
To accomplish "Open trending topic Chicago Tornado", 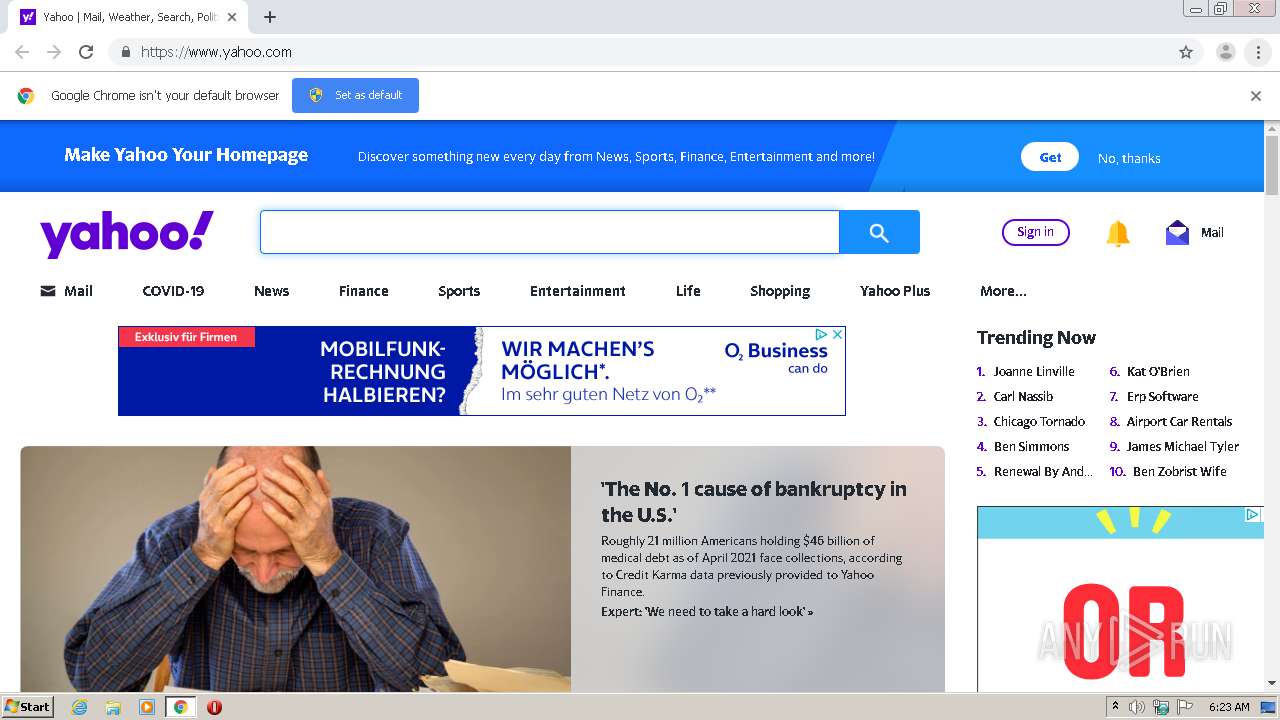I will click(x=1039, y=421).
